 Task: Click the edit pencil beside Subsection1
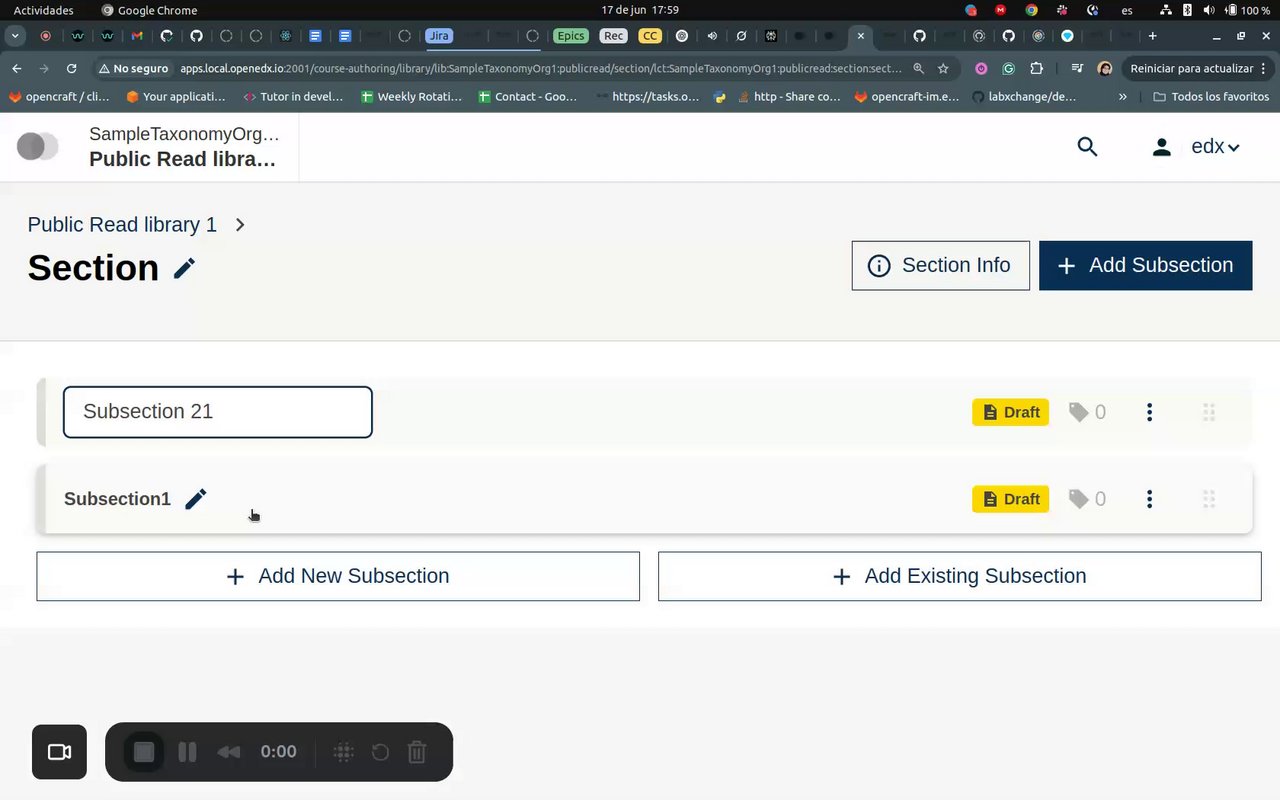click(x=196, y=499)
